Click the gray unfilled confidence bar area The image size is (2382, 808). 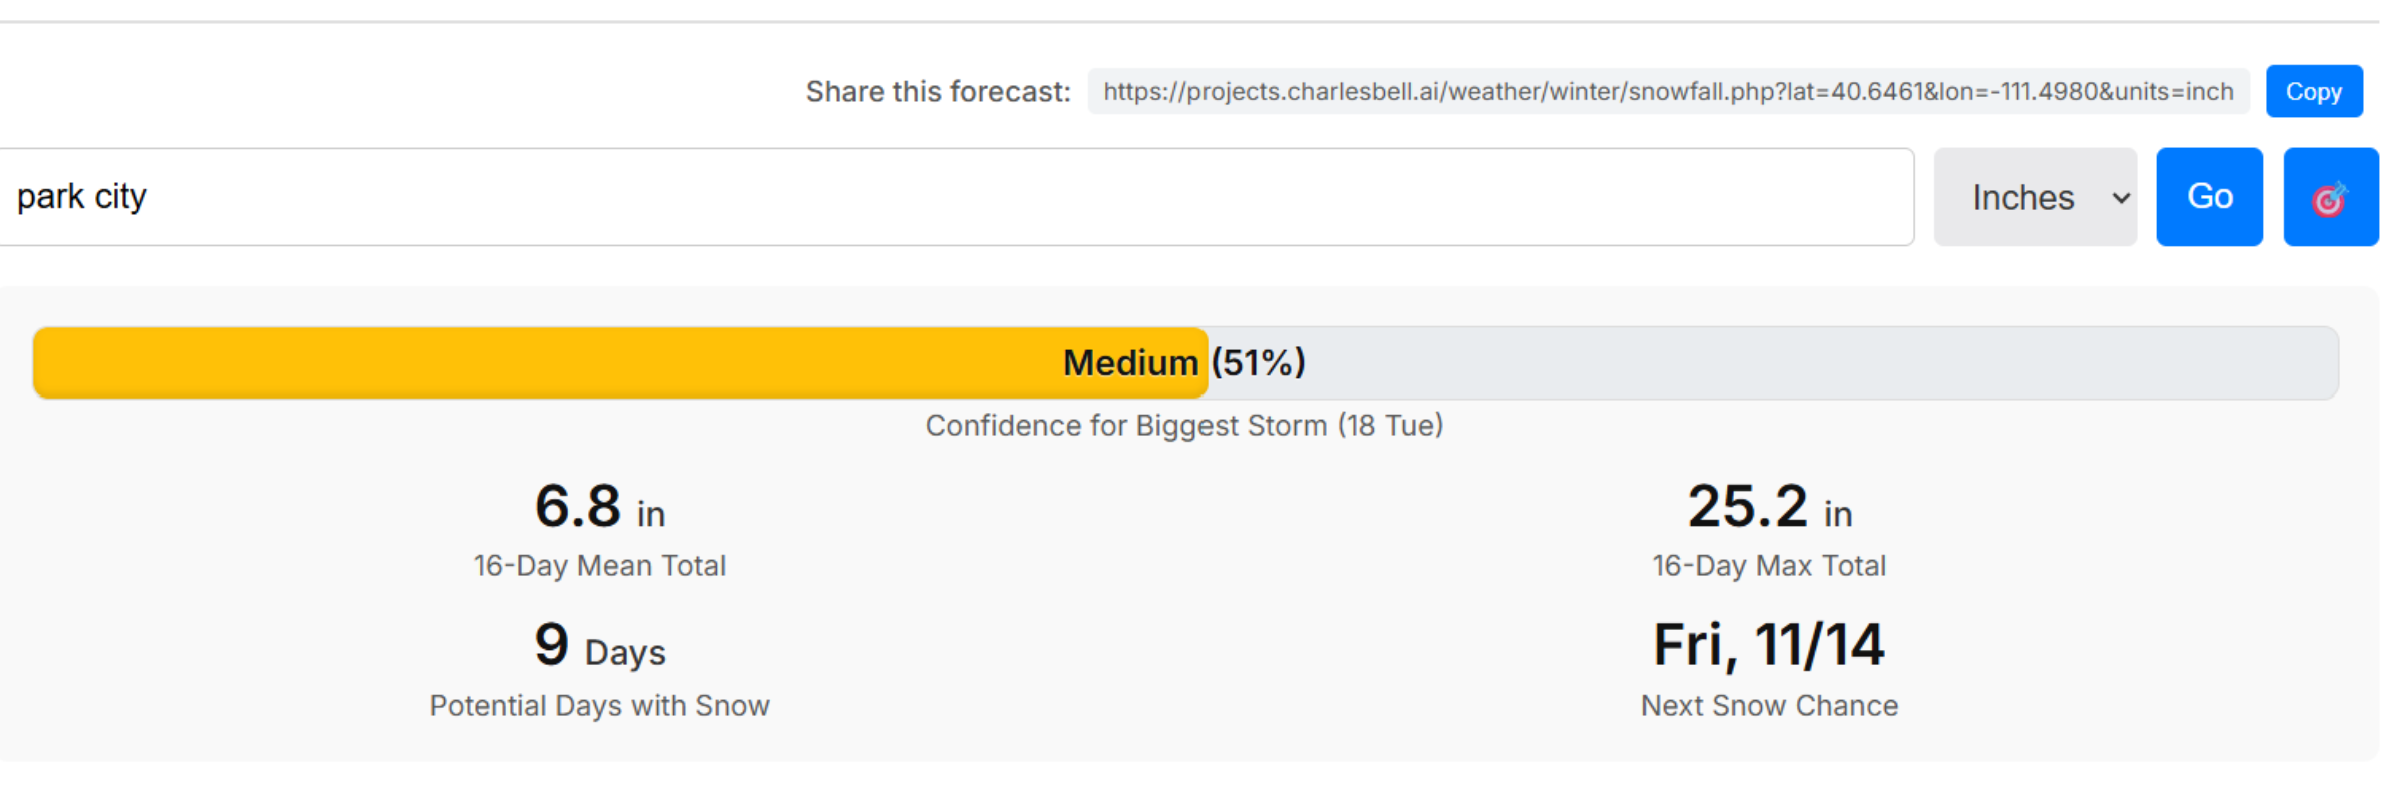coord(1800,363)
